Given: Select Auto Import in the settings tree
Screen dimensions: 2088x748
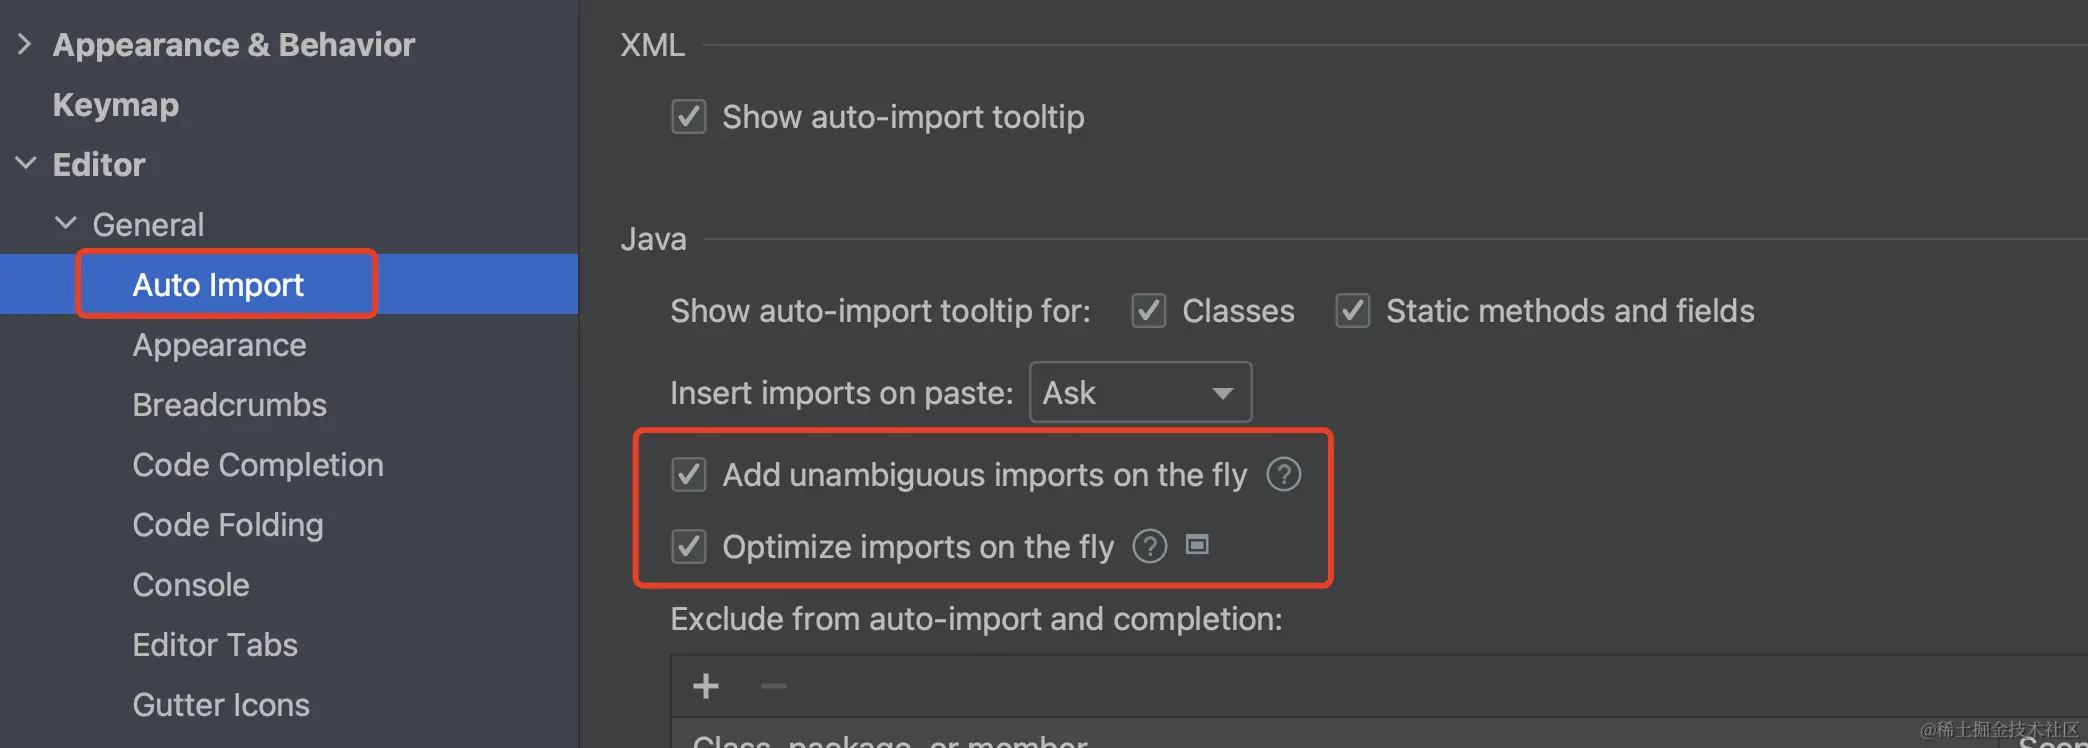Looking at the screenshot, I should click(x=218, y=285).
